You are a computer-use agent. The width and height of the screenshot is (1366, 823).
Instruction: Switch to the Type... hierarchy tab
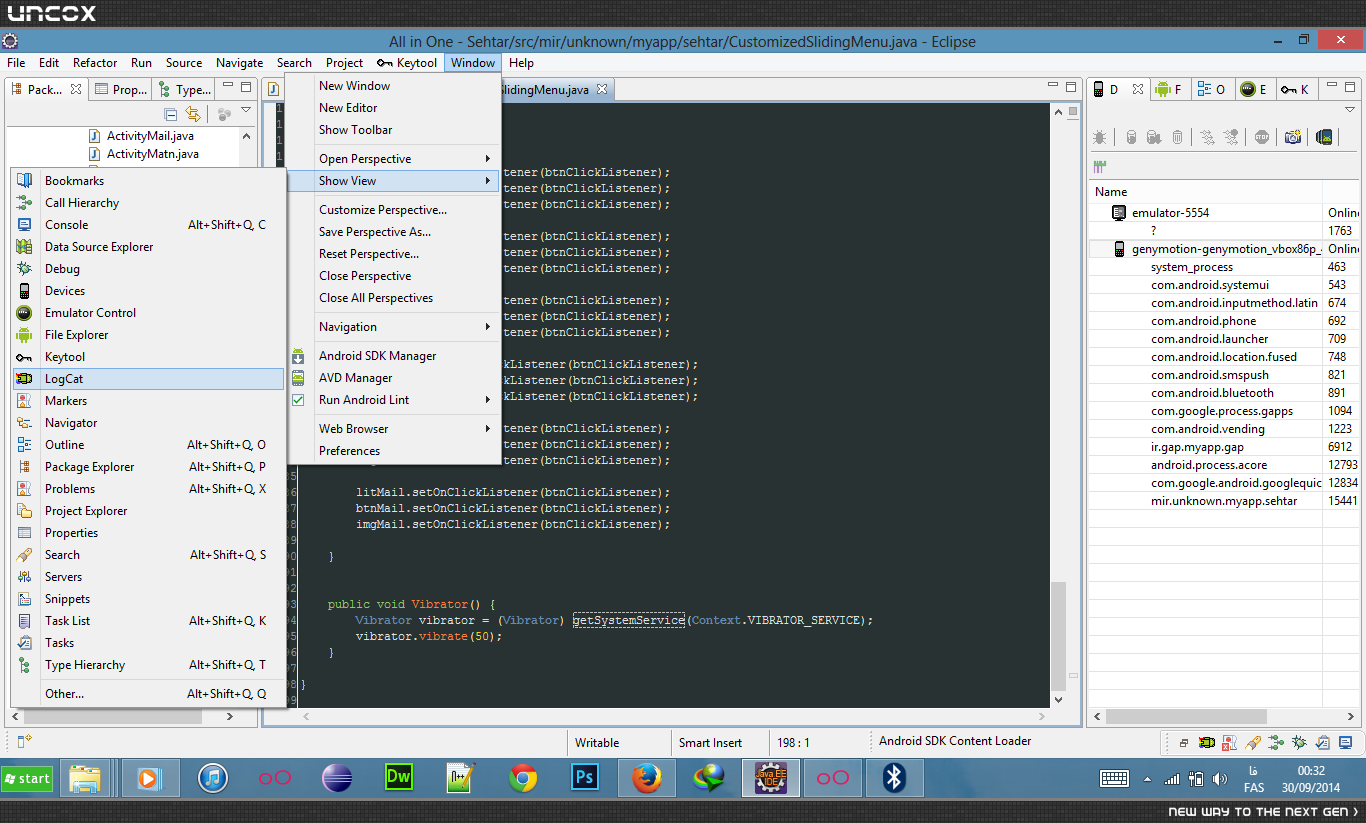[184, 89]
